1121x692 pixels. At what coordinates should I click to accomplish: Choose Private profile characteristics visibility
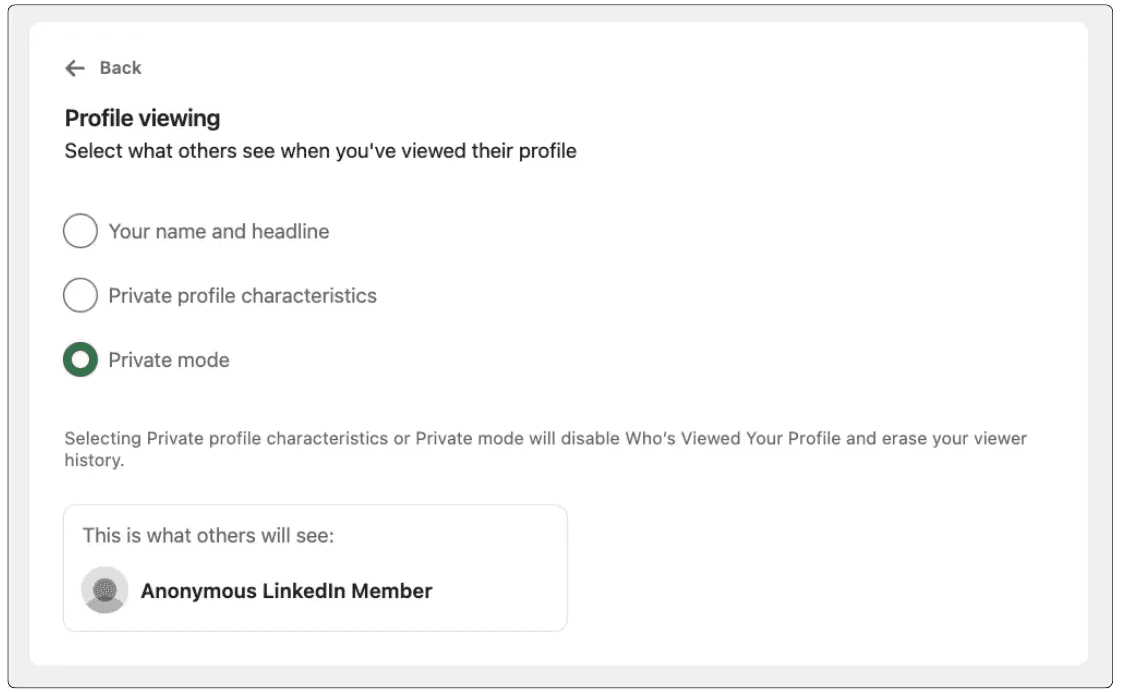pyautogui.click(x=80, y=295)
